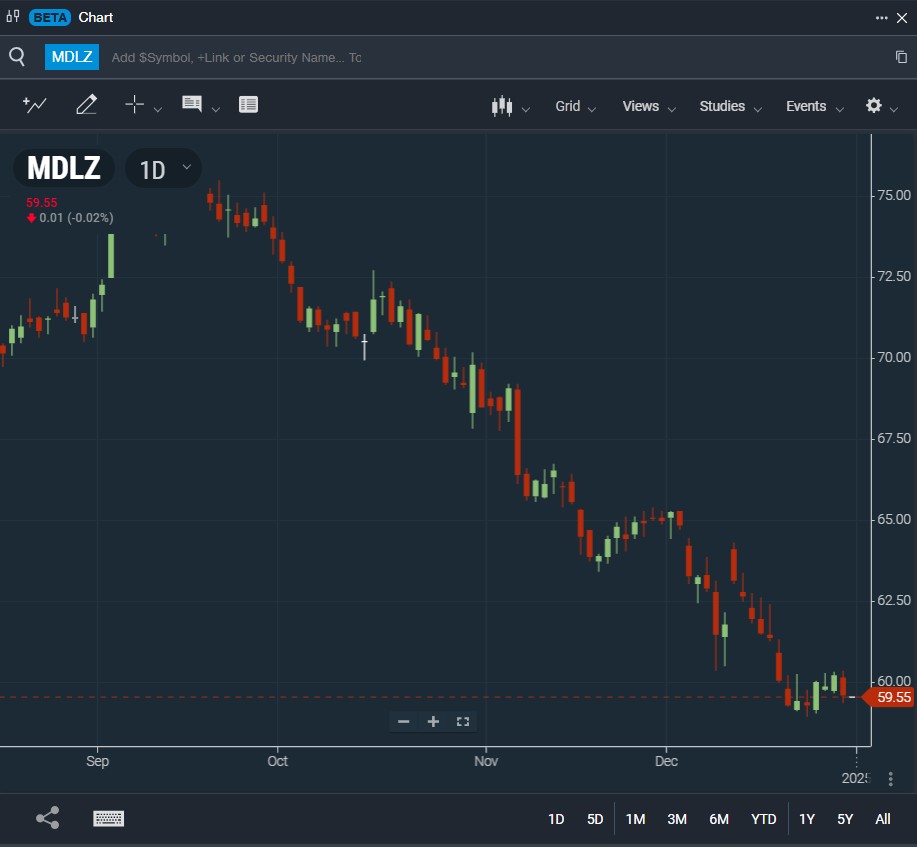Screen dimensions: 917x847
Task: Toggle fullscreen chart view
Action: pos(463,721)
